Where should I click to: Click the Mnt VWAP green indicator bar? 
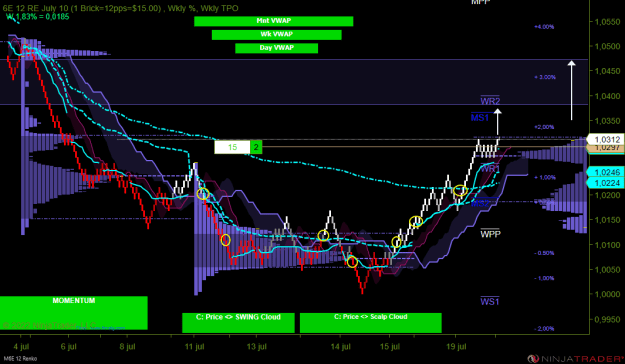(x=273, y=21)
